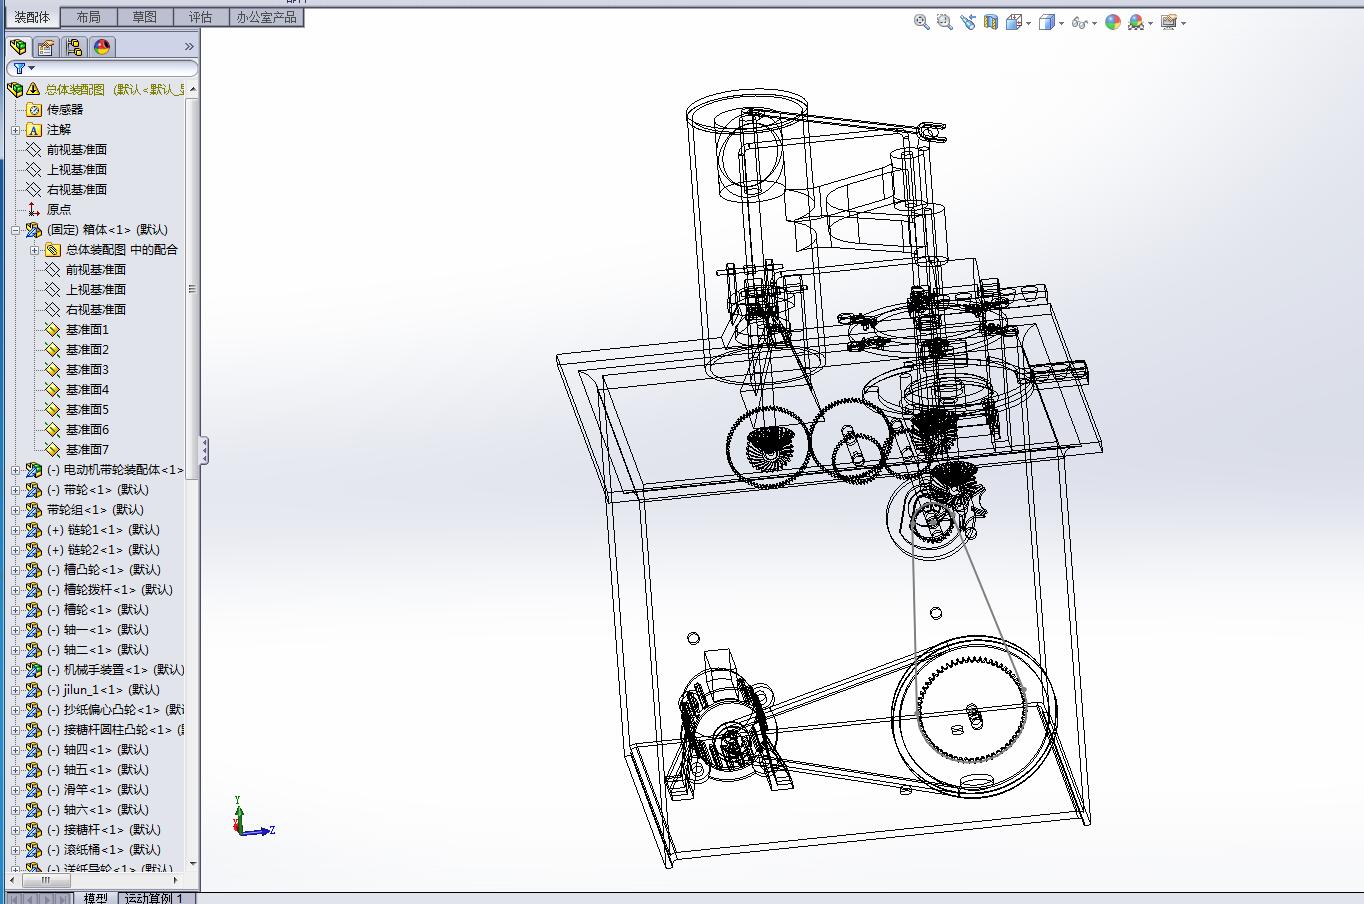
Task: Switch to the 模型 bottom tab
Action: 96,897
